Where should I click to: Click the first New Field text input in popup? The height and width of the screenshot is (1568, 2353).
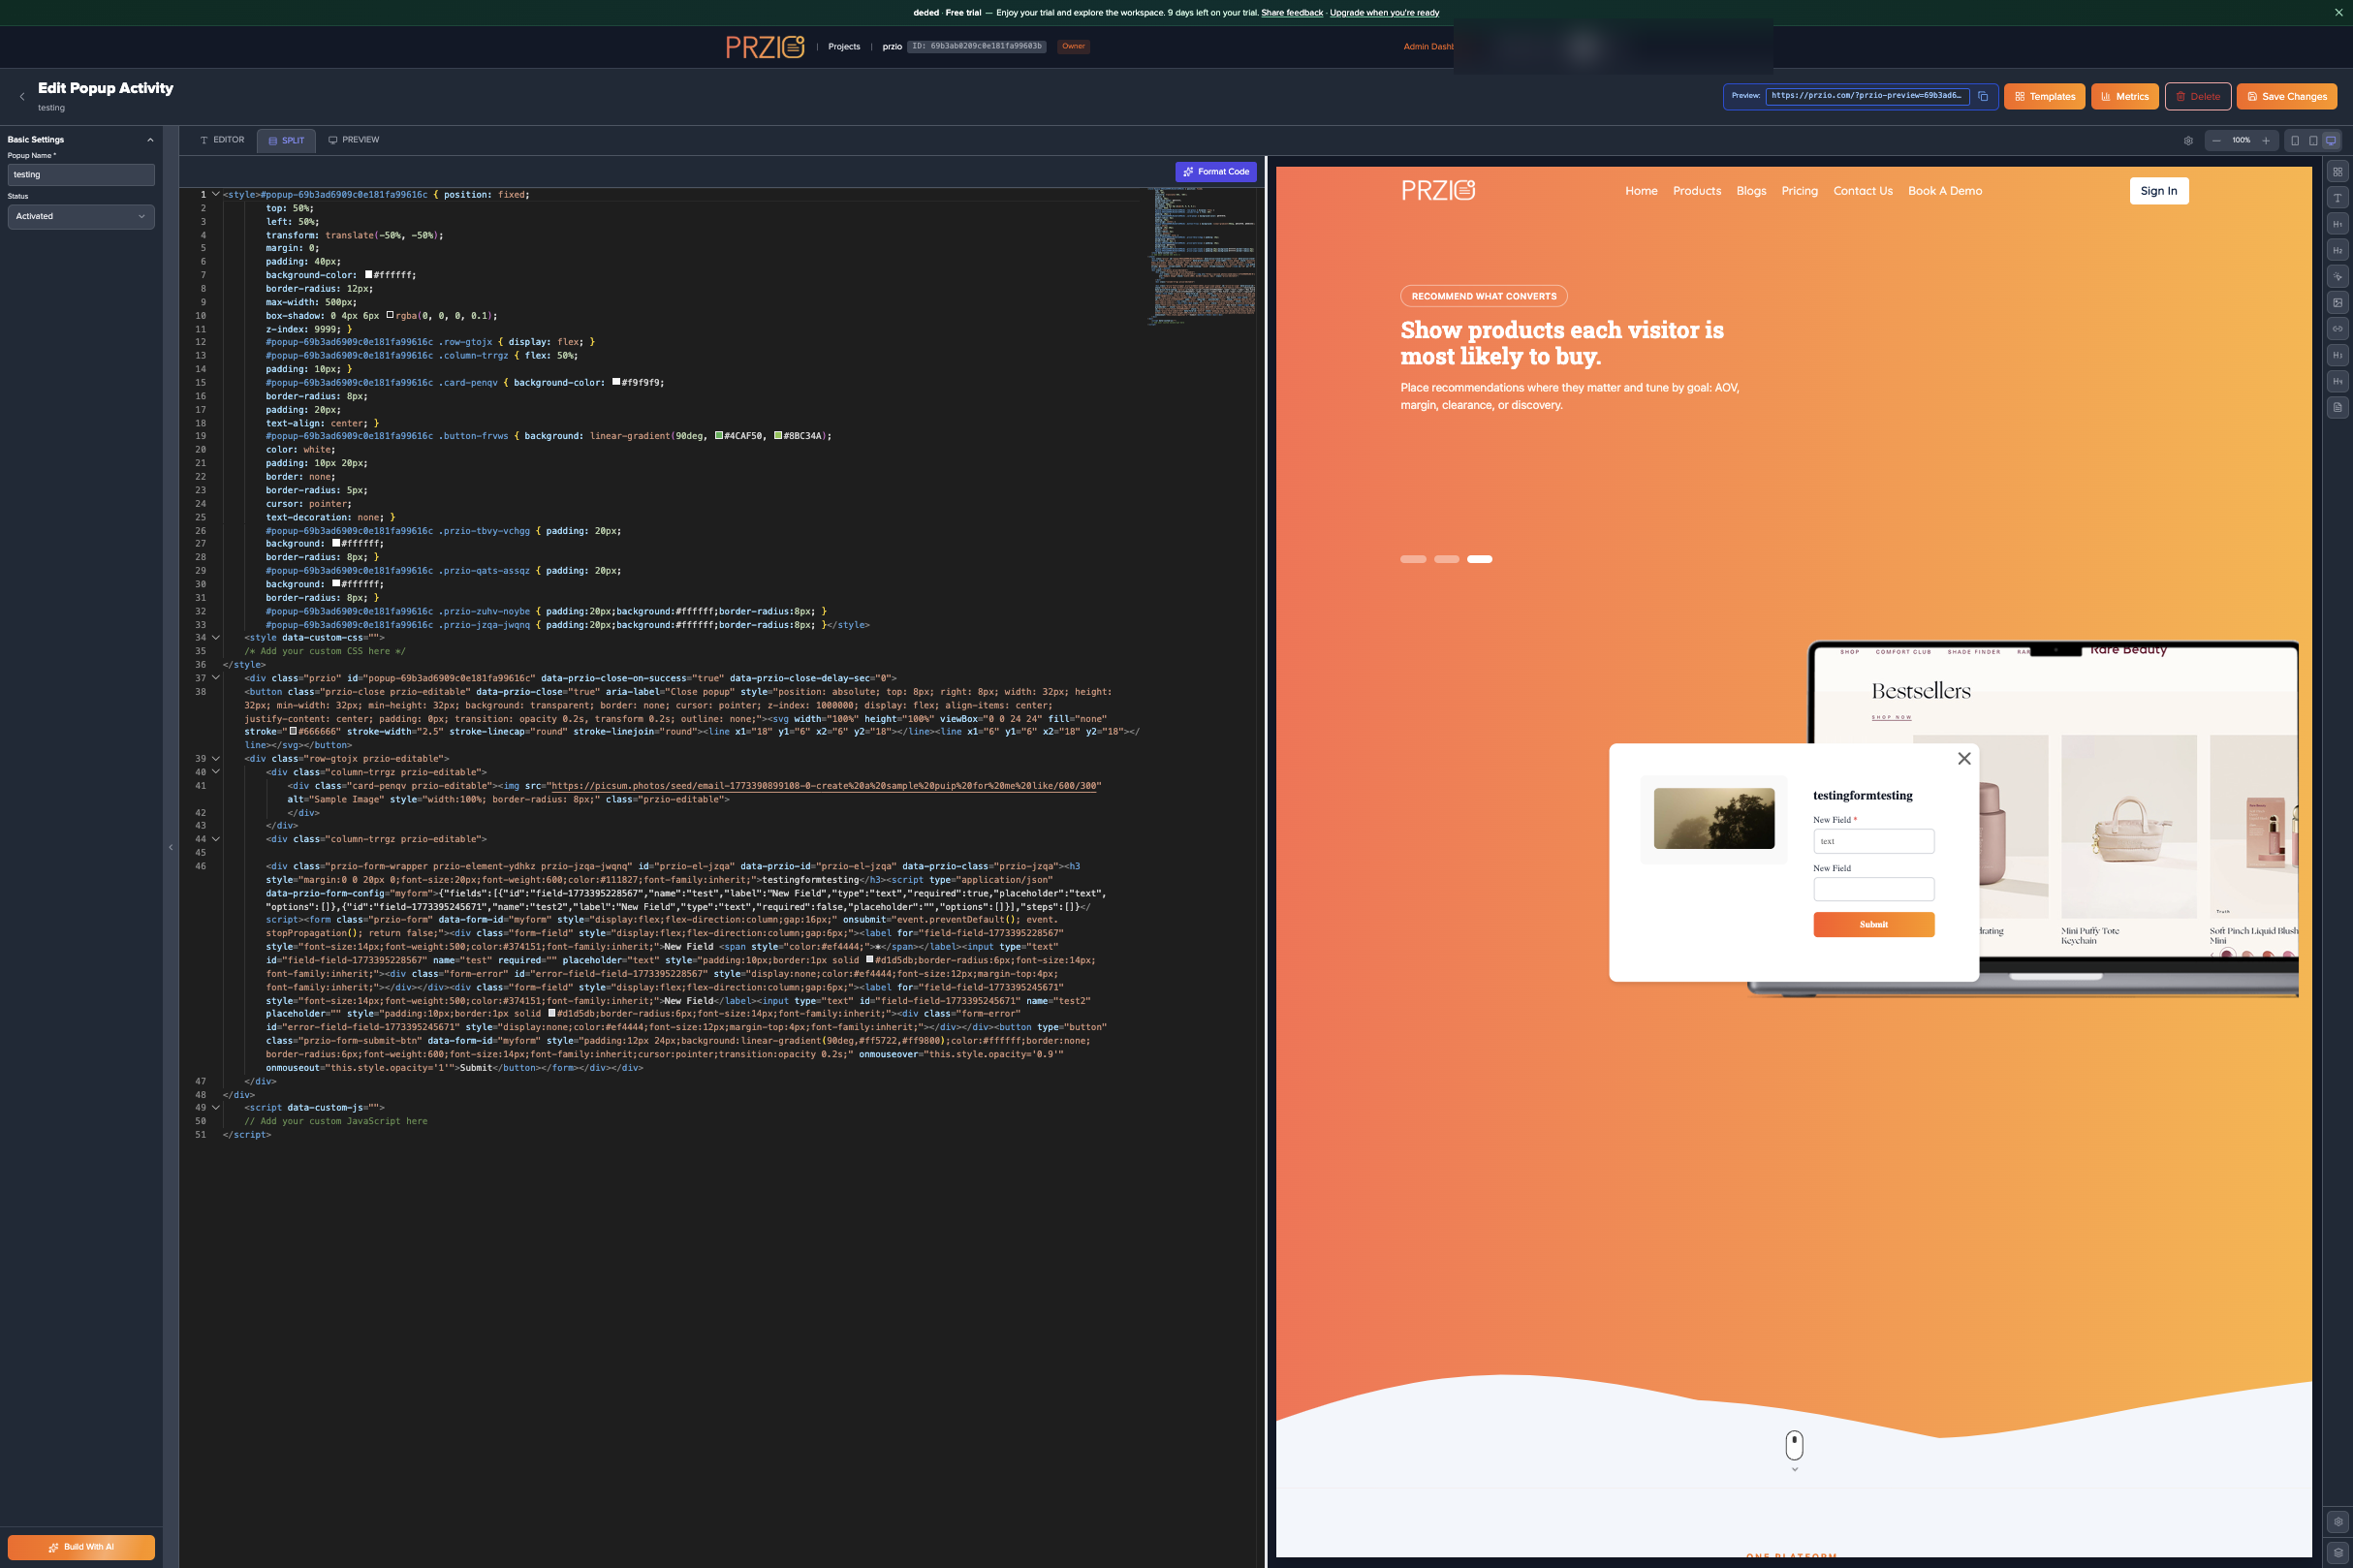click(x=1873, y=842)
